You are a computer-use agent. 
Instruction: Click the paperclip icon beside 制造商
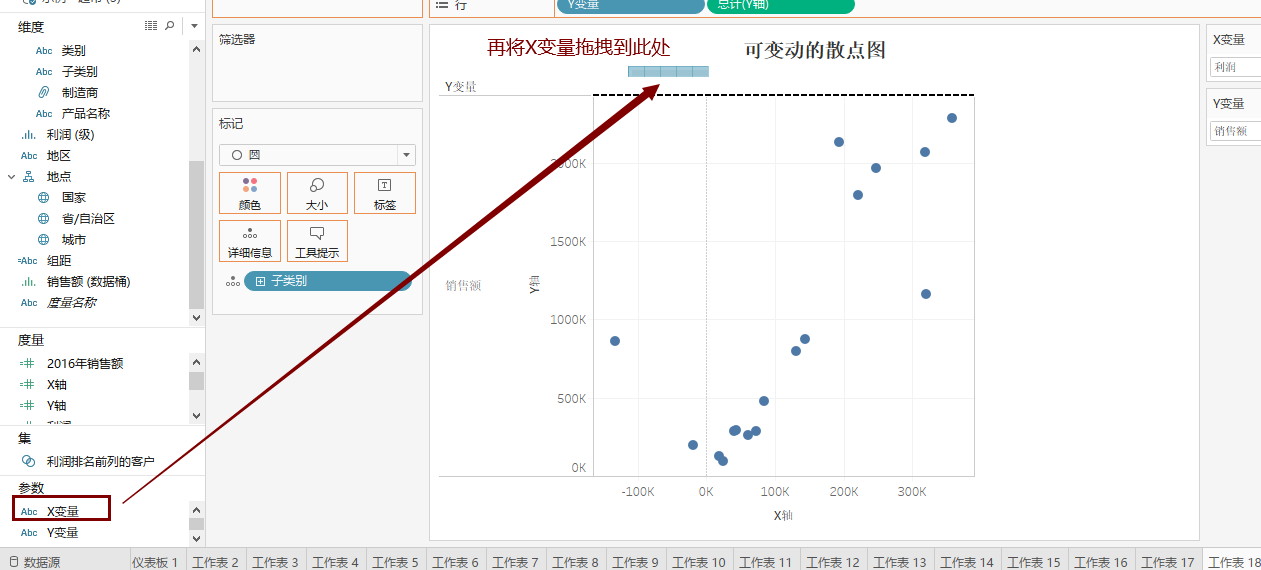click(x=43, y=92)
